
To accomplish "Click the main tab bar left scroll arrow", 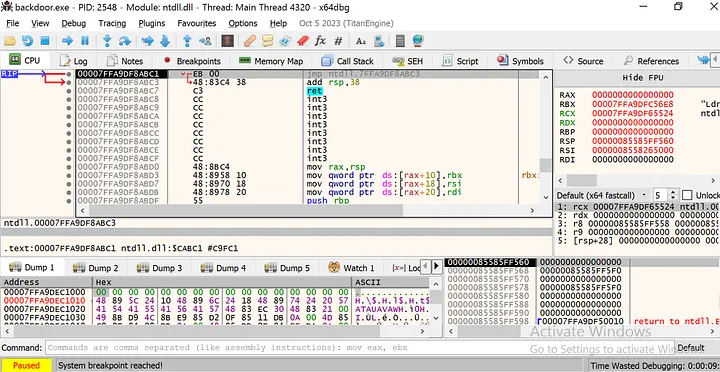I will click(x=715, y=60).
